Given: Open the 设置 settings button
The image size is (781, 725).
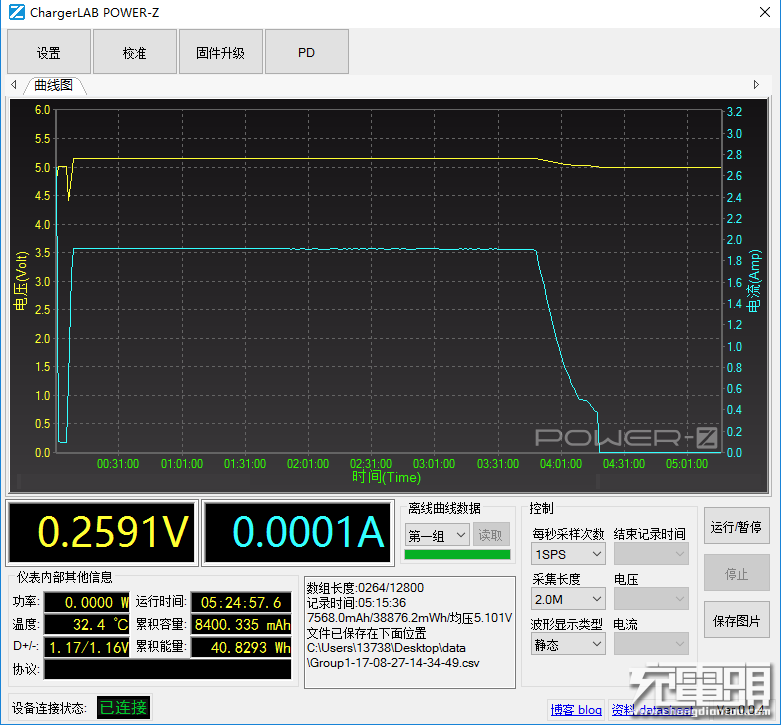Looking at the screenshot, I should (49, 52).
